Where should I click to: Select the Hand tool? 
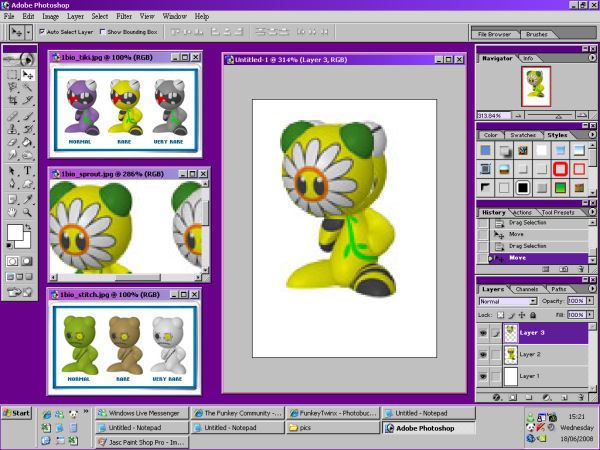pos(13,212)
